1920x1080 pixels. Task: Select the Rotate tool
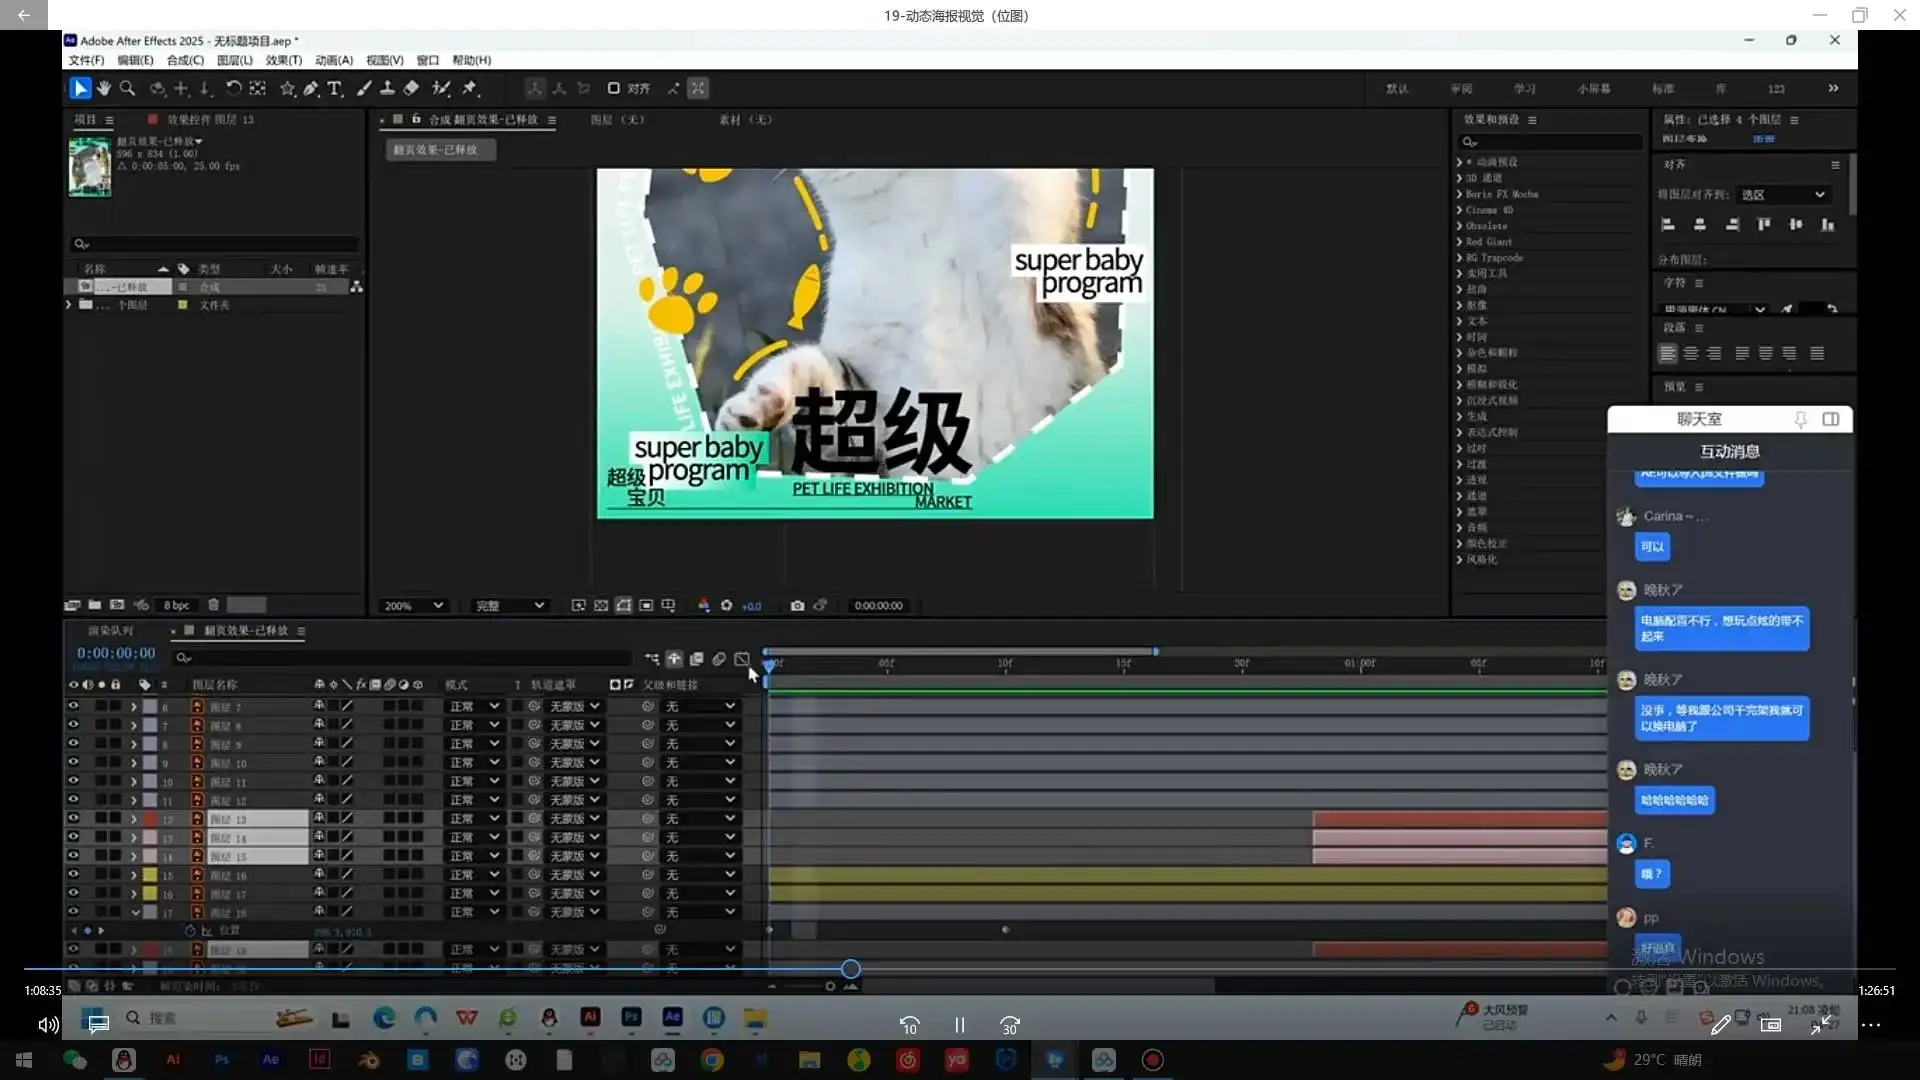tap(234, 88)
